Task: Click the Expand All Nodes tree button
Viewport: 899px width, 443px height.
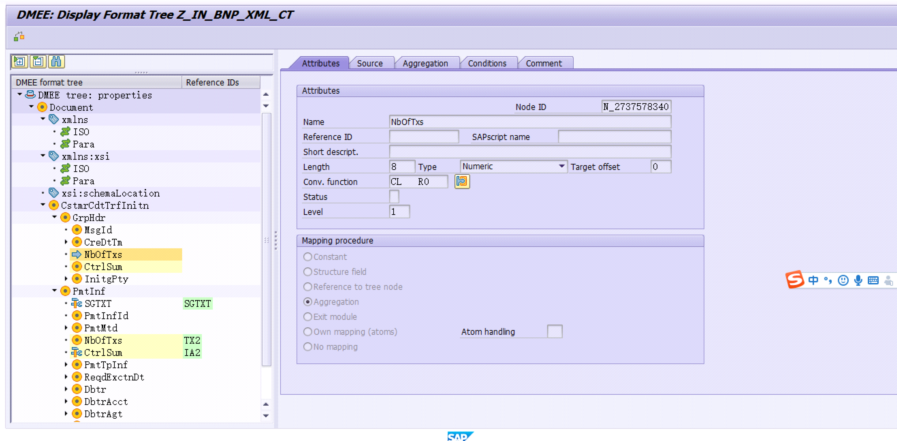Action: [19, 61]
